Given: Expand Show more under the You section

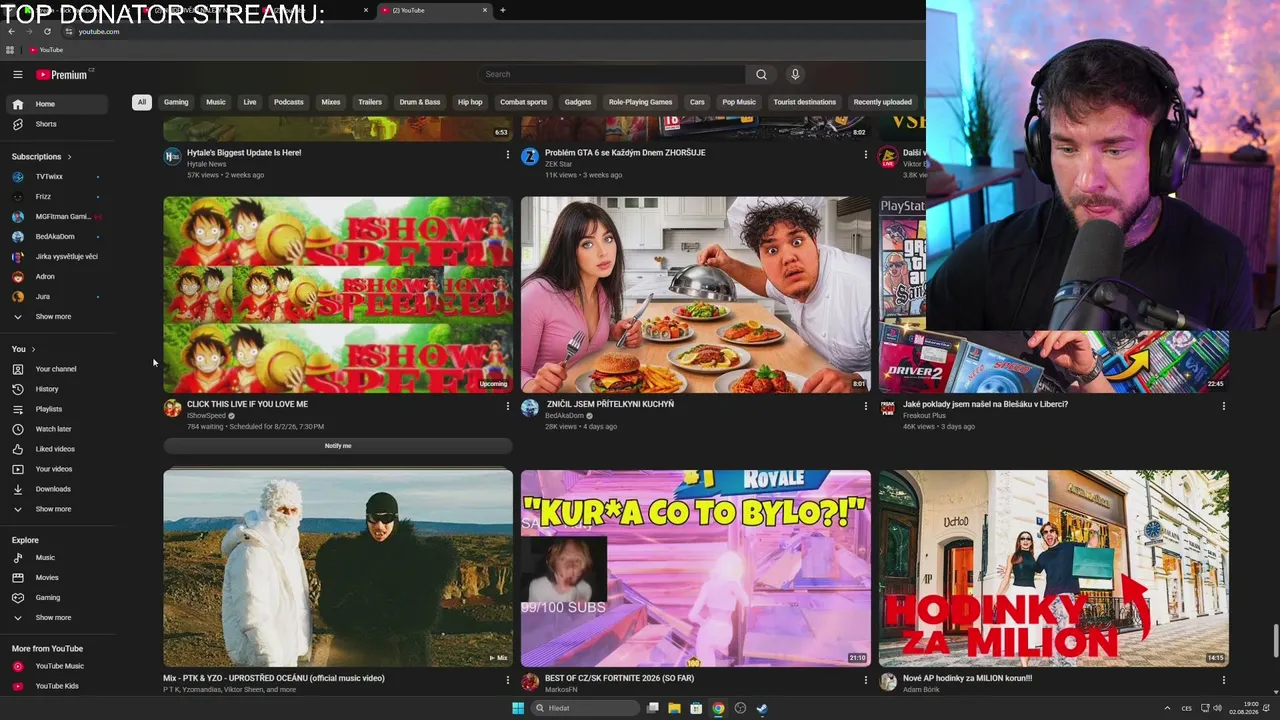Looking at the screenshot, I should click(57, 509).
